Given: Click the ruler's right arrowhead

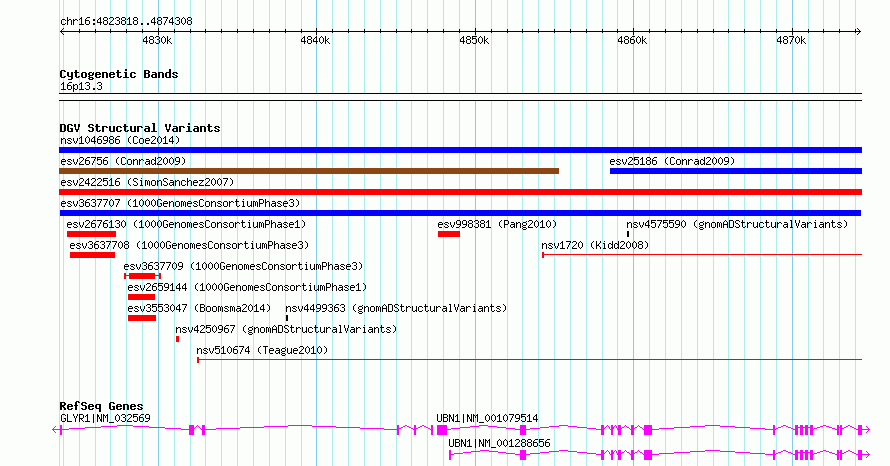Looking at the screenshot, I should (859, 32).
